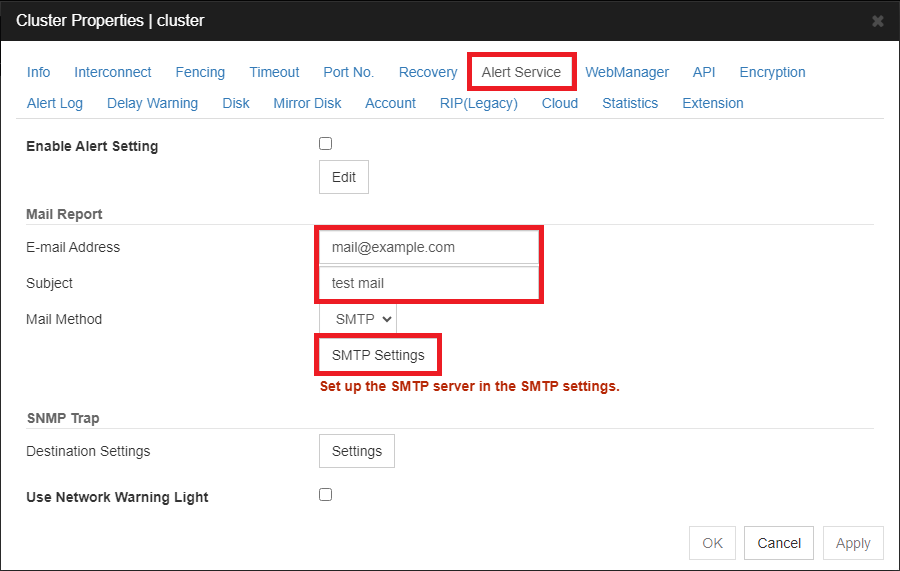The image size is (900, 571).
Task: Open the Mirror Disk tab
Action: (x=307, y=103)
